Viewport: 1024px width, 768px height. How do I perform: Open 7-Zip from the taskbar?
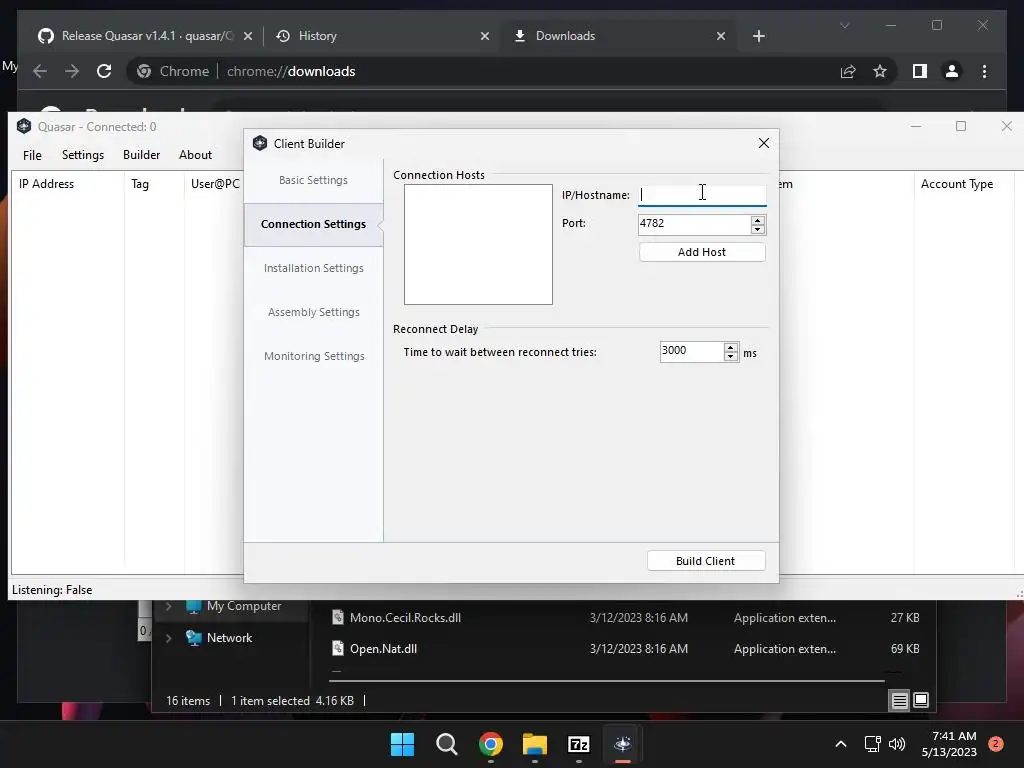pos(579,744)
